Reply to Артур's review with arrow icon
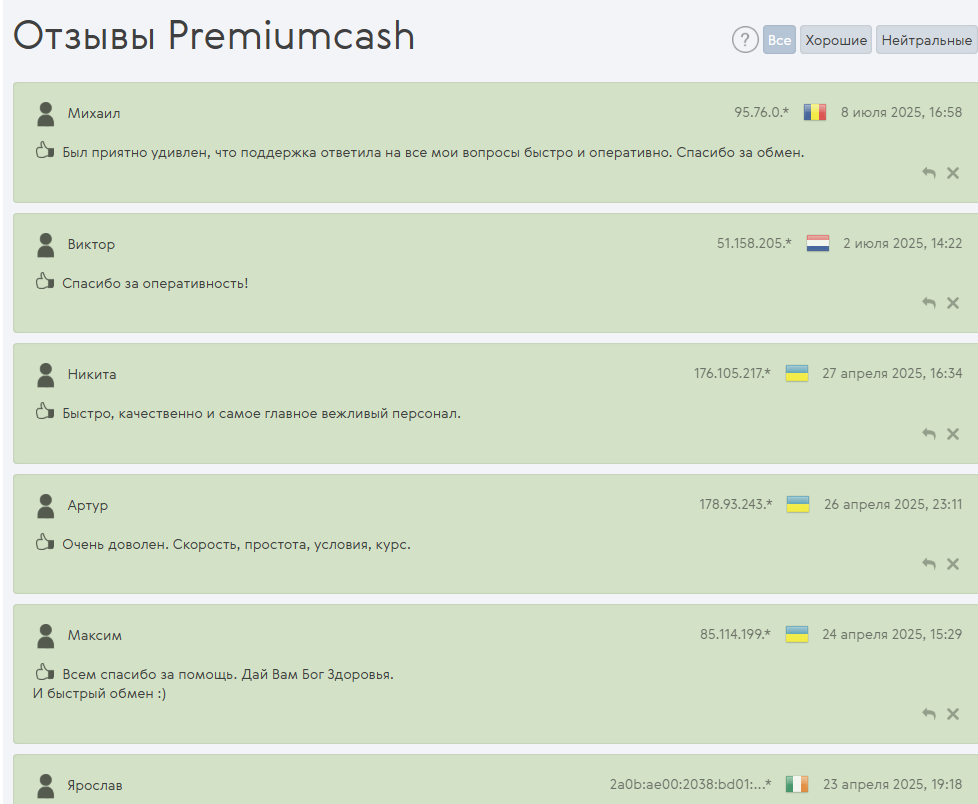 point(929,564)
